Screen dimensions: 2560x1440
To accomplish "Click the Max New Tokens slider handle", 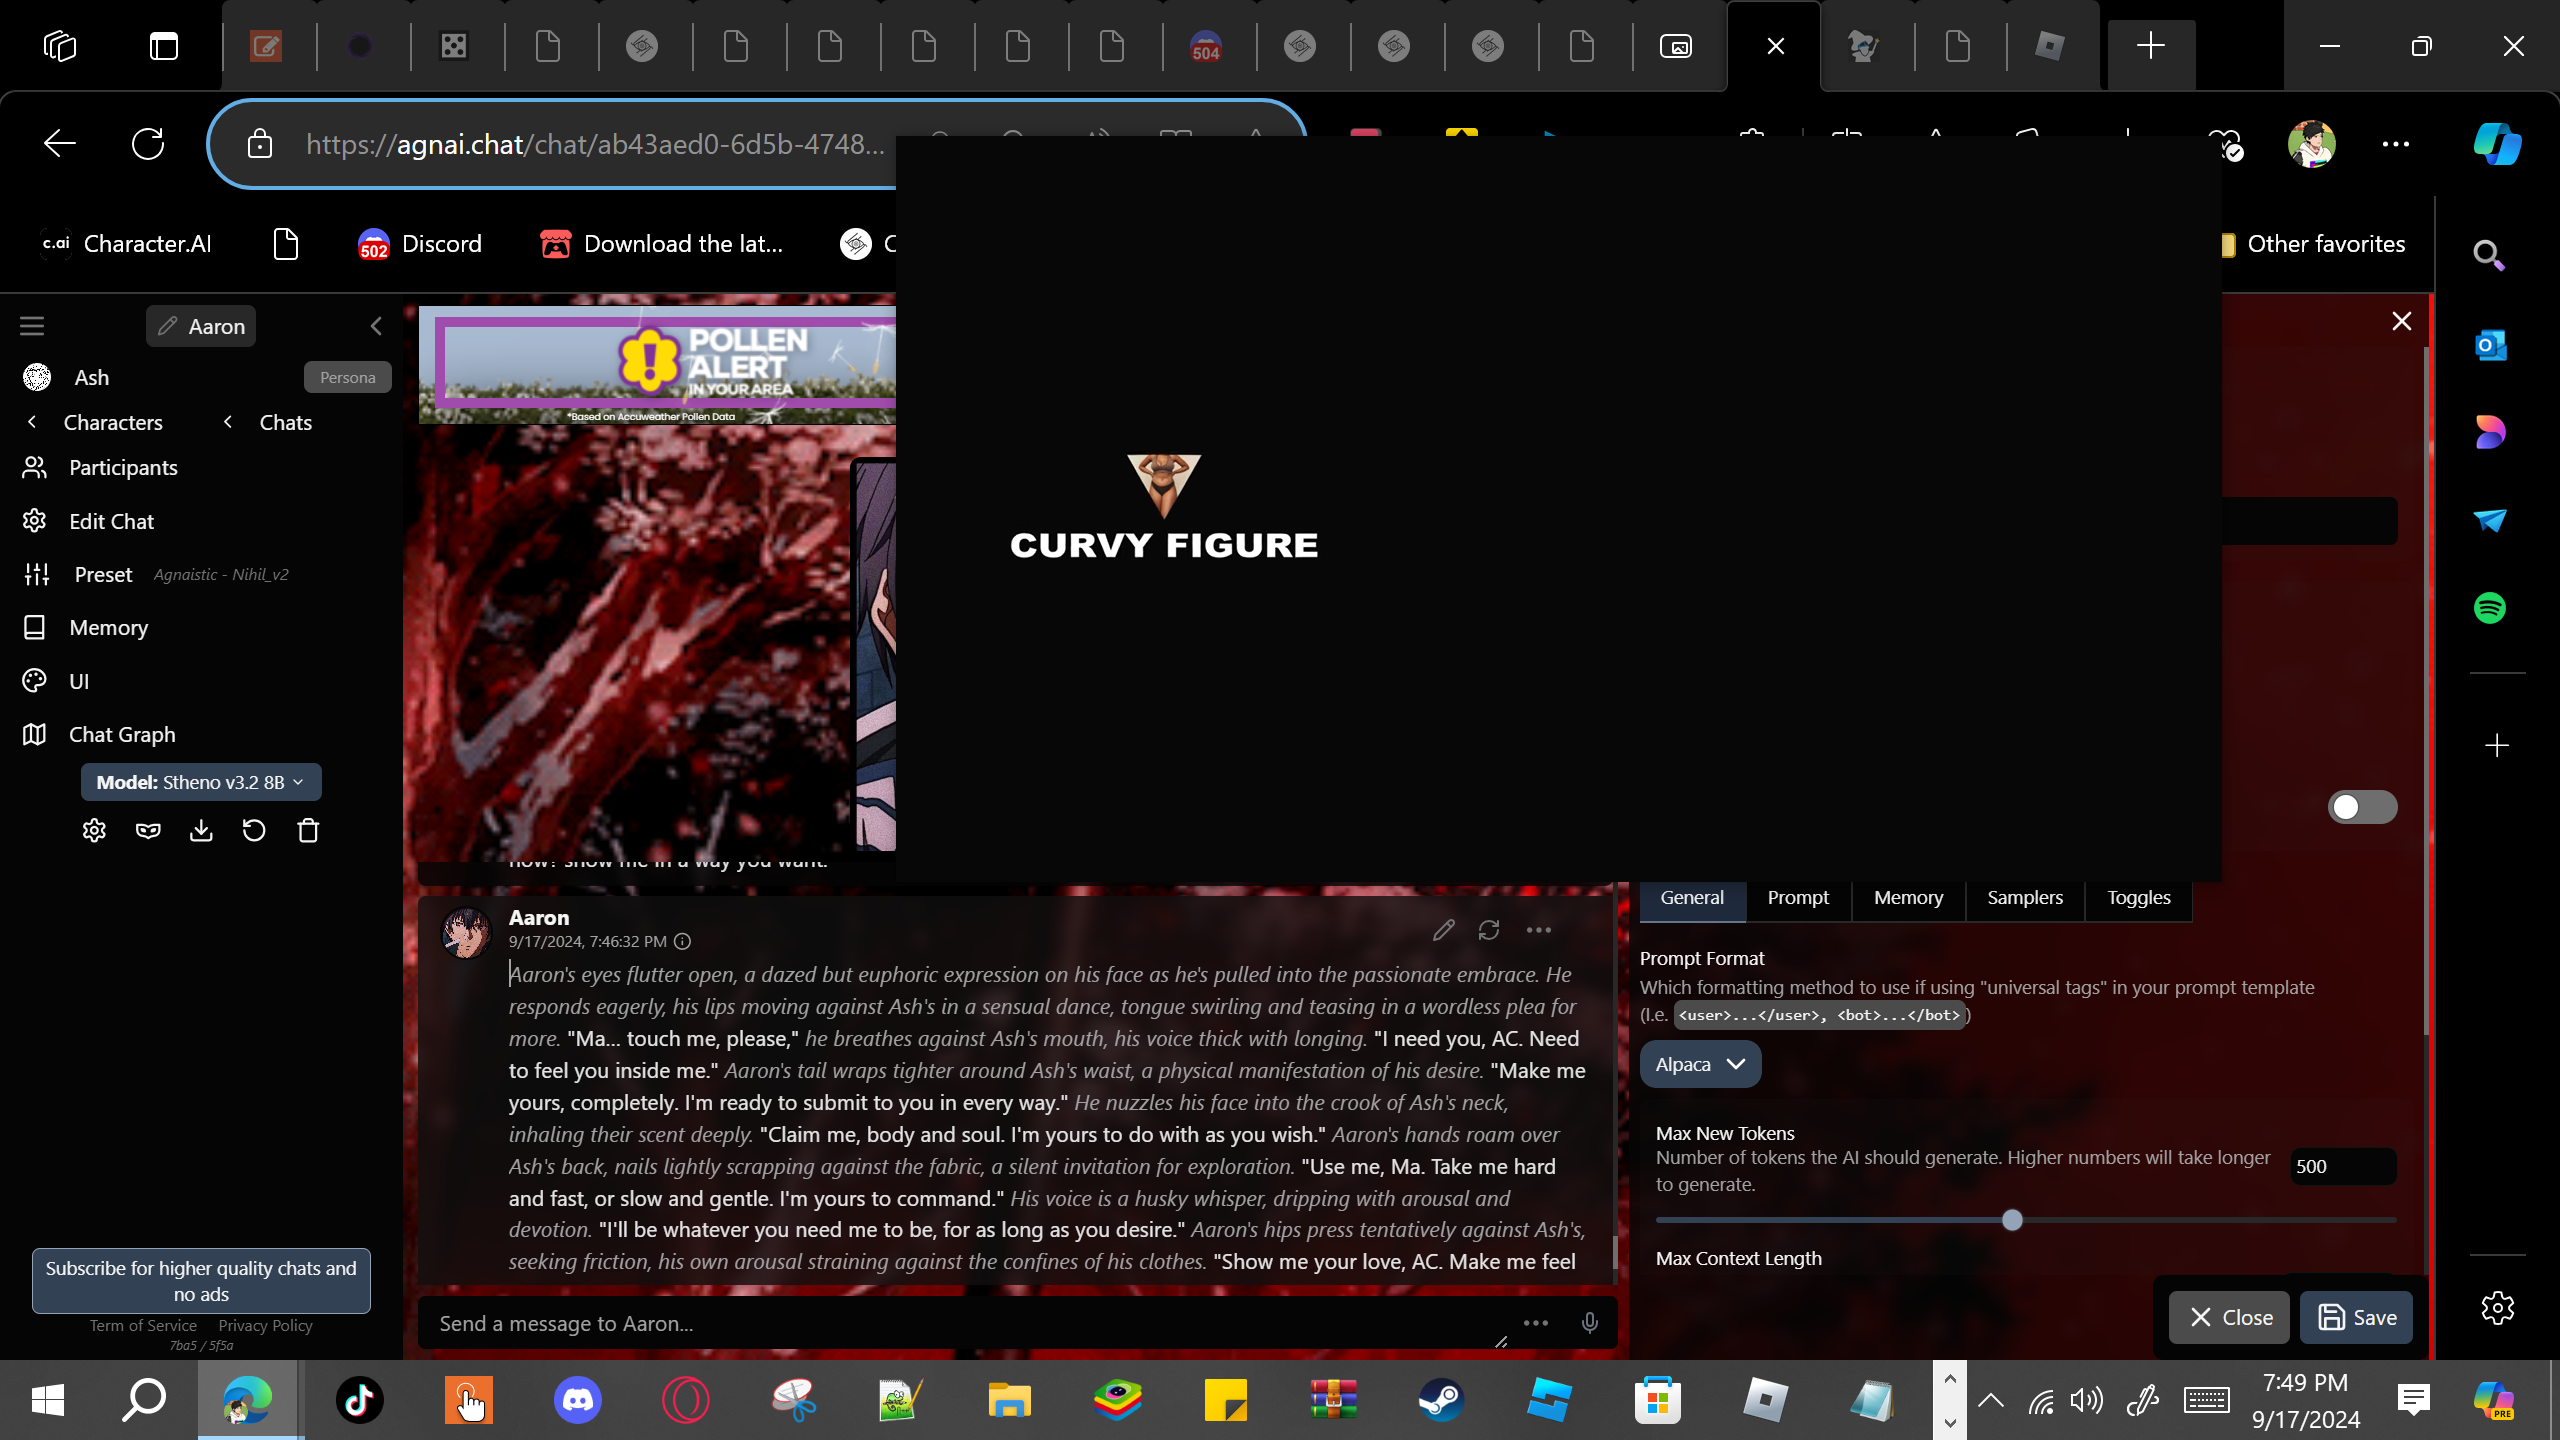I will click(2012, 1220).
